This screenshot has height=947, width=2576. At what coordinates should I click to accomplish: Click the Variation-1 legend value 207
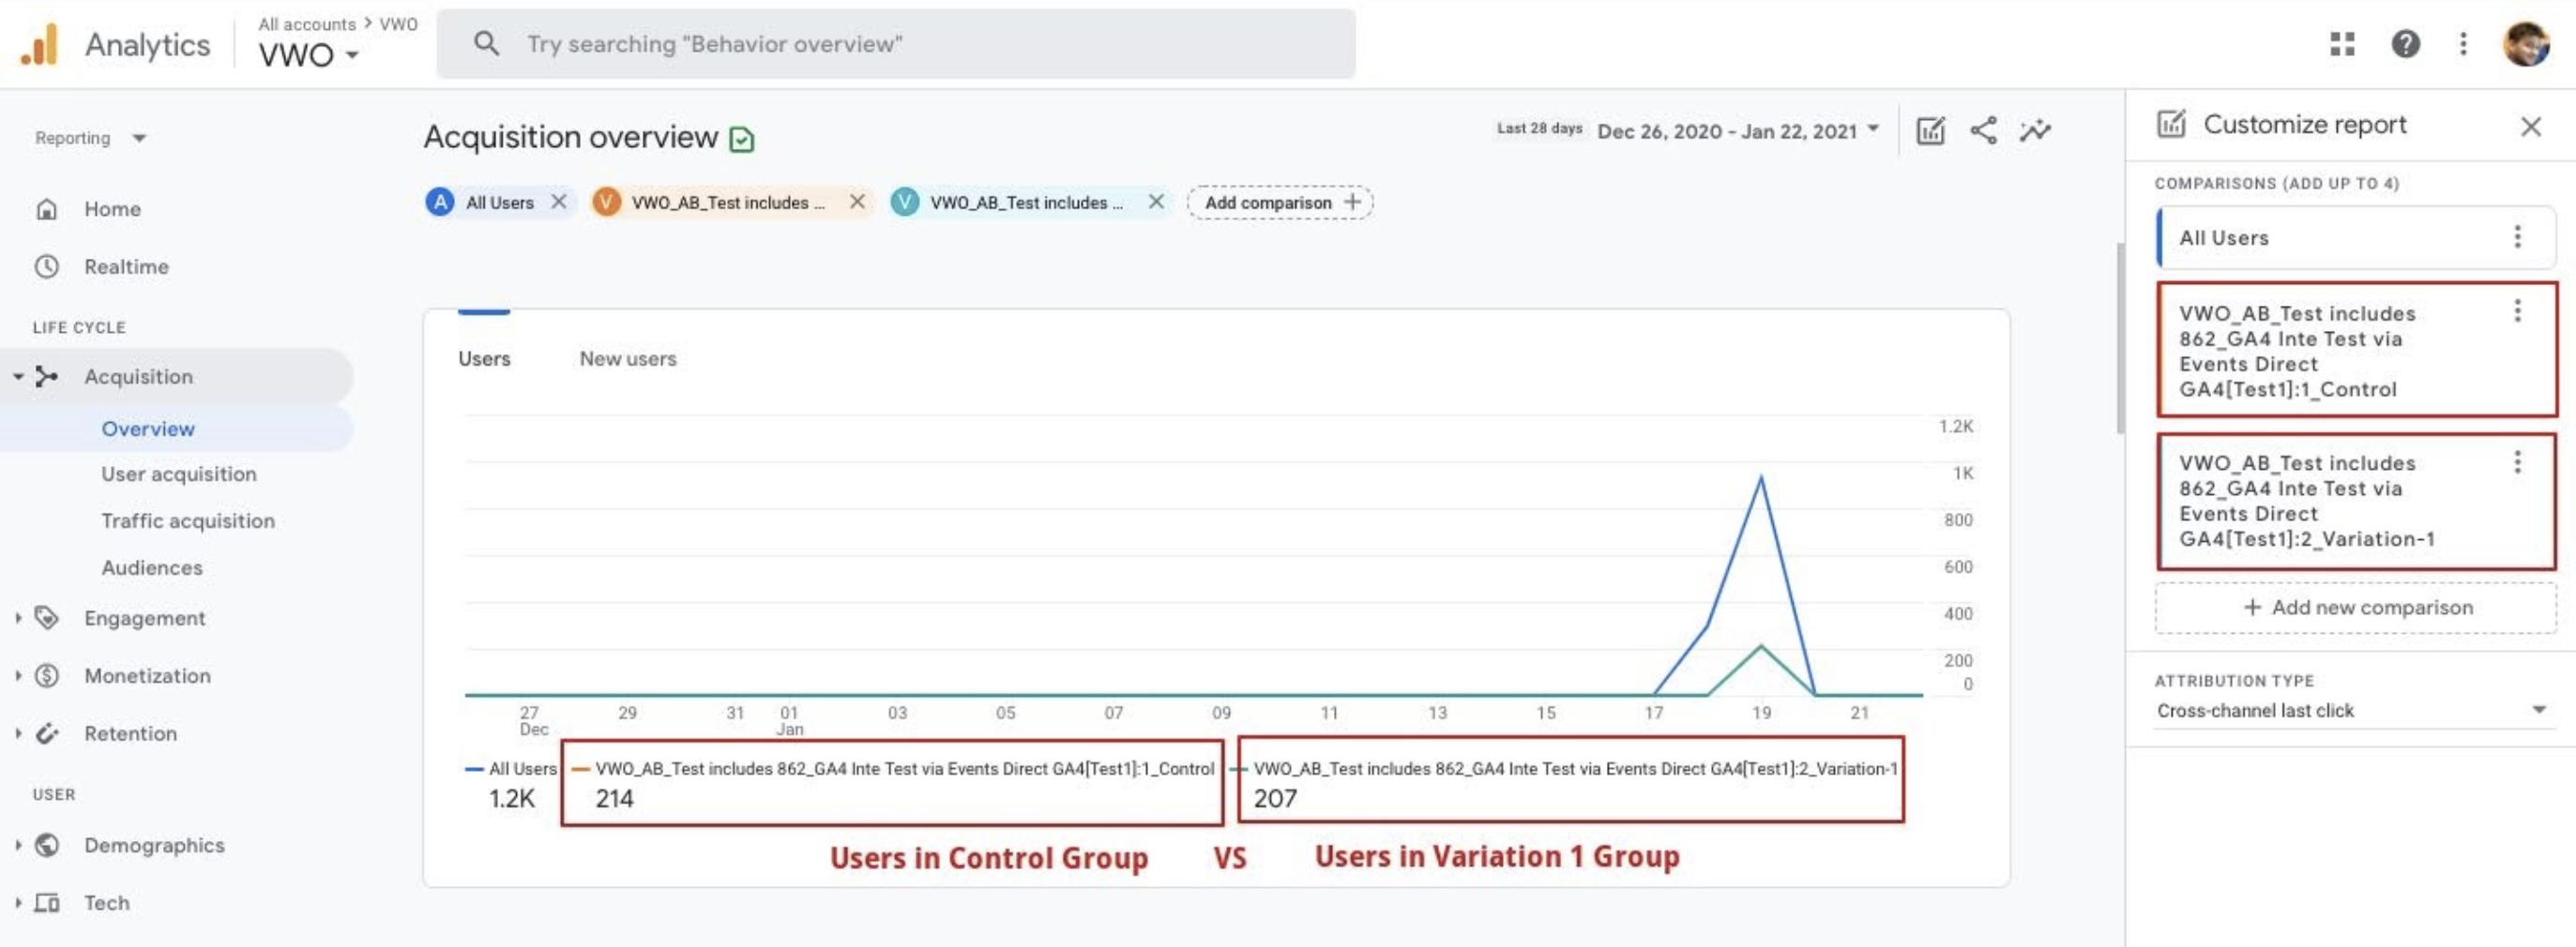pyautogui.click(x=1275, y=799)
